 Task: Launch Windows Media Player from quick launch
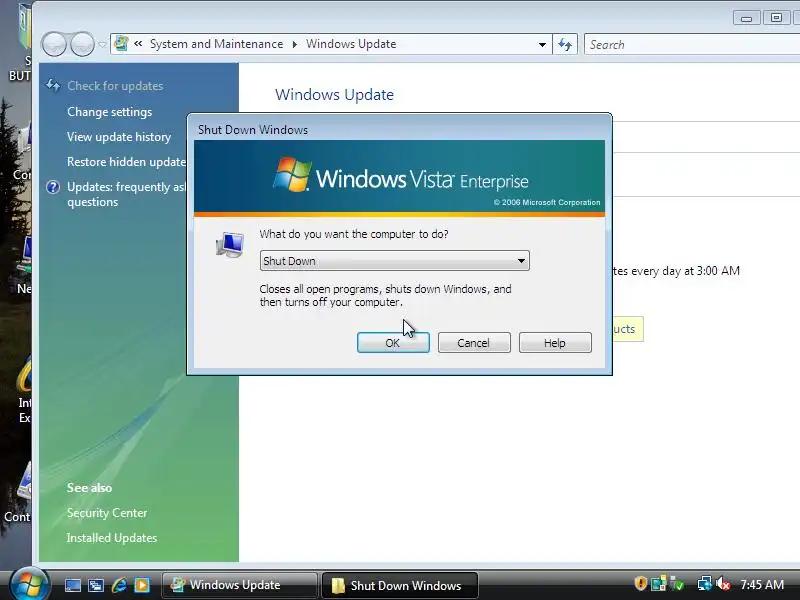pyautogui.click(x=142, y=585)
